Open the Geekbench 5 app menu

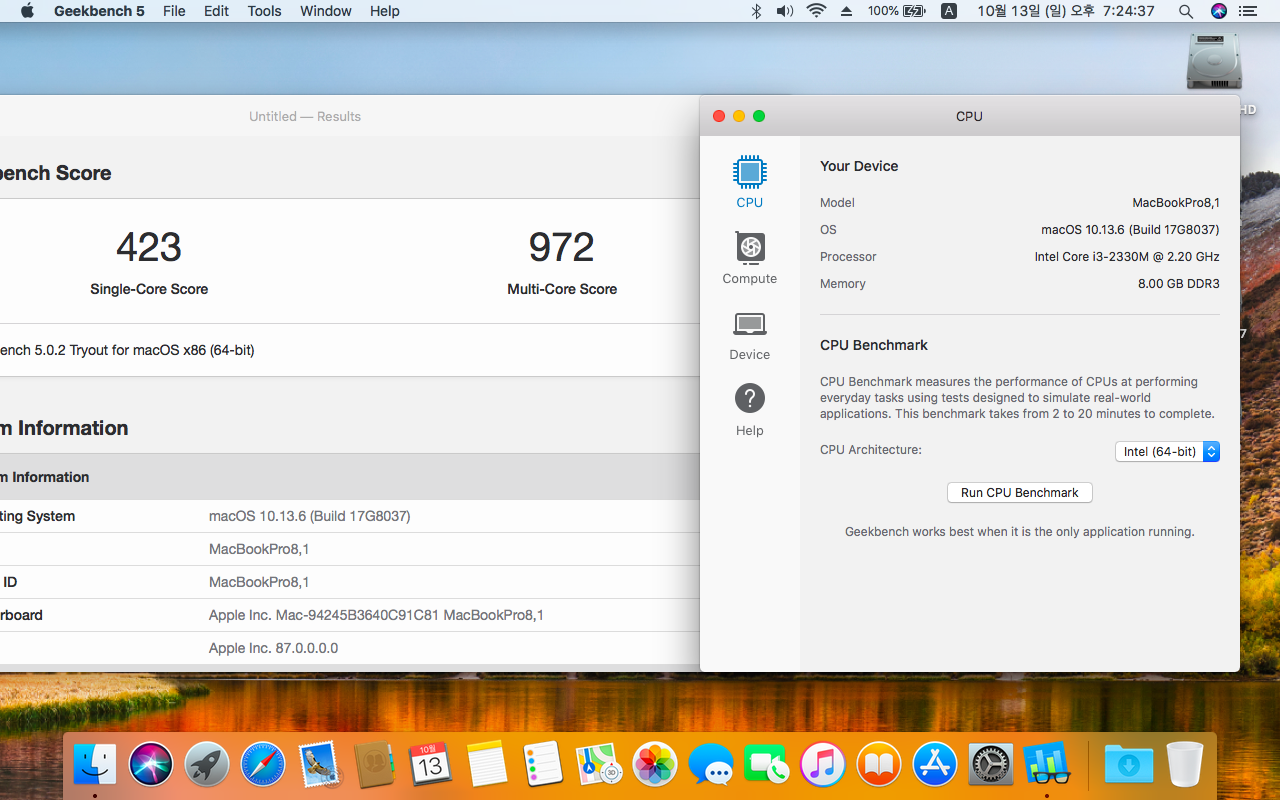(x=99, y=11)
